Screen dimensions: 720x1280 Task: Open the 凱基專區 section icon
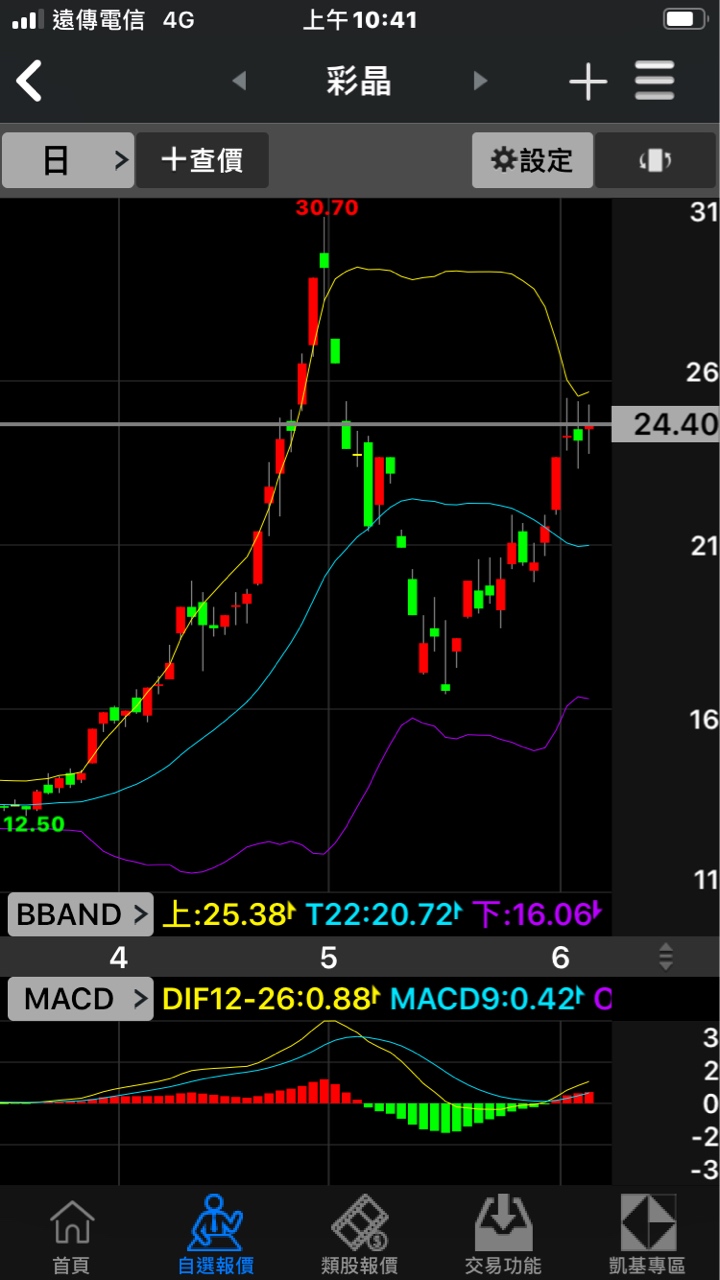pos(647,1235)
